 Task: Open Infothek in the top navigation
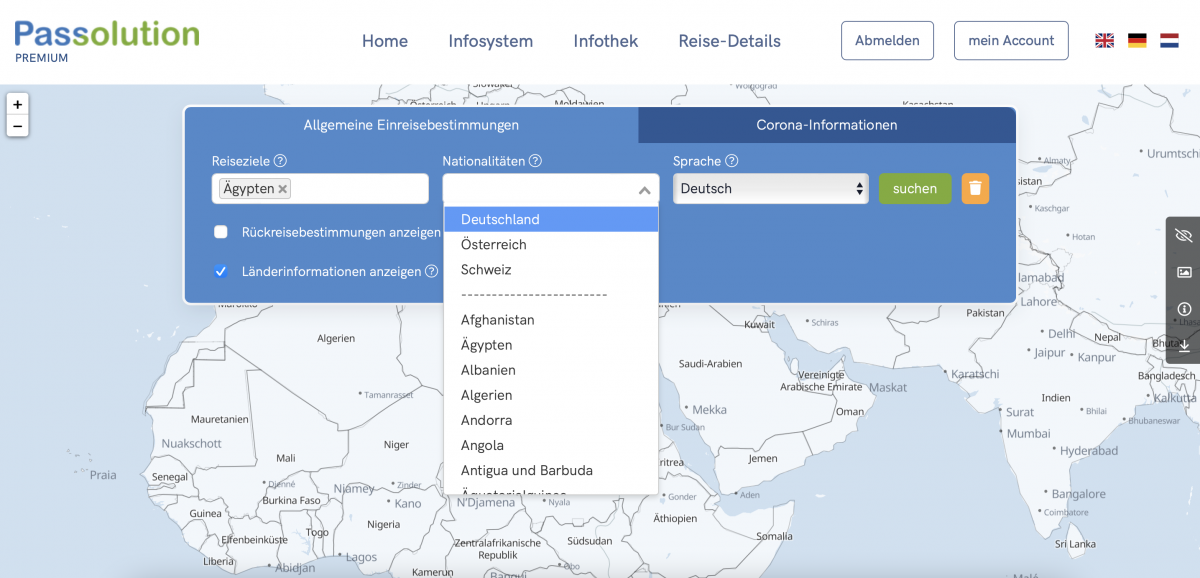(605, 41)
